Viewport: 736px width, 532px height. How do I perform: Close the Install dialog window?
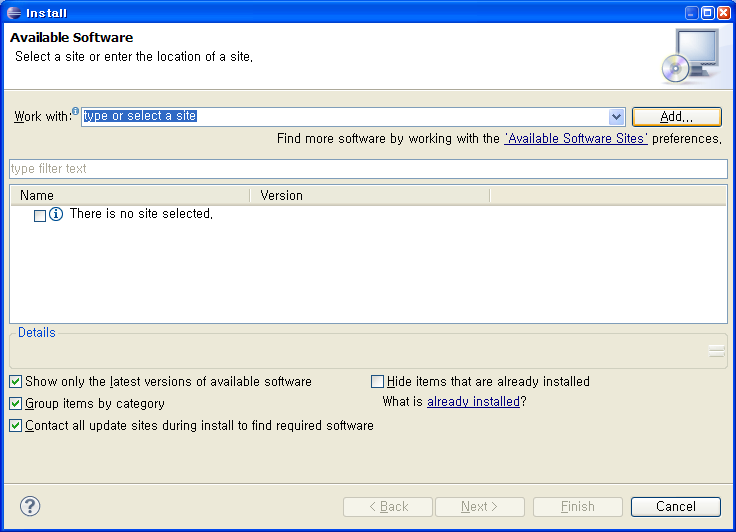click(724, 13)
